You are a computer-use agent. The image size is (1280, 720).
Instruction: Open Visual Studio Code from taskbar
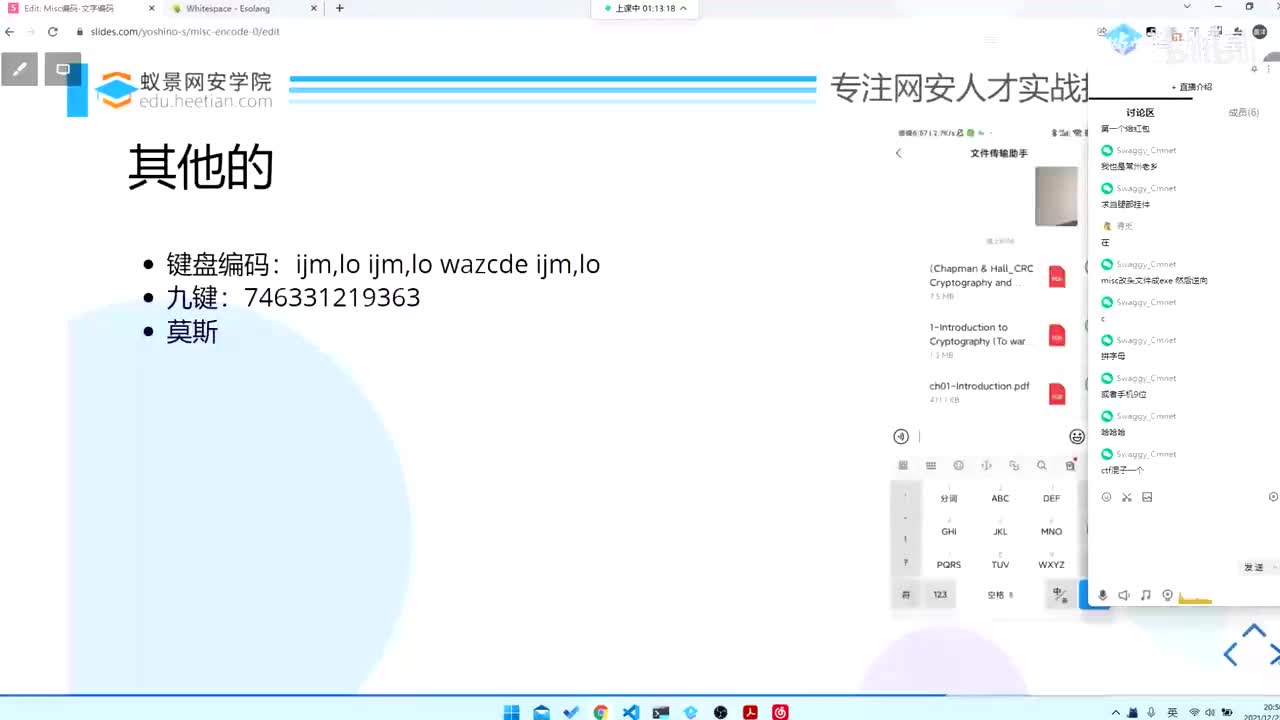click(631, 712)
